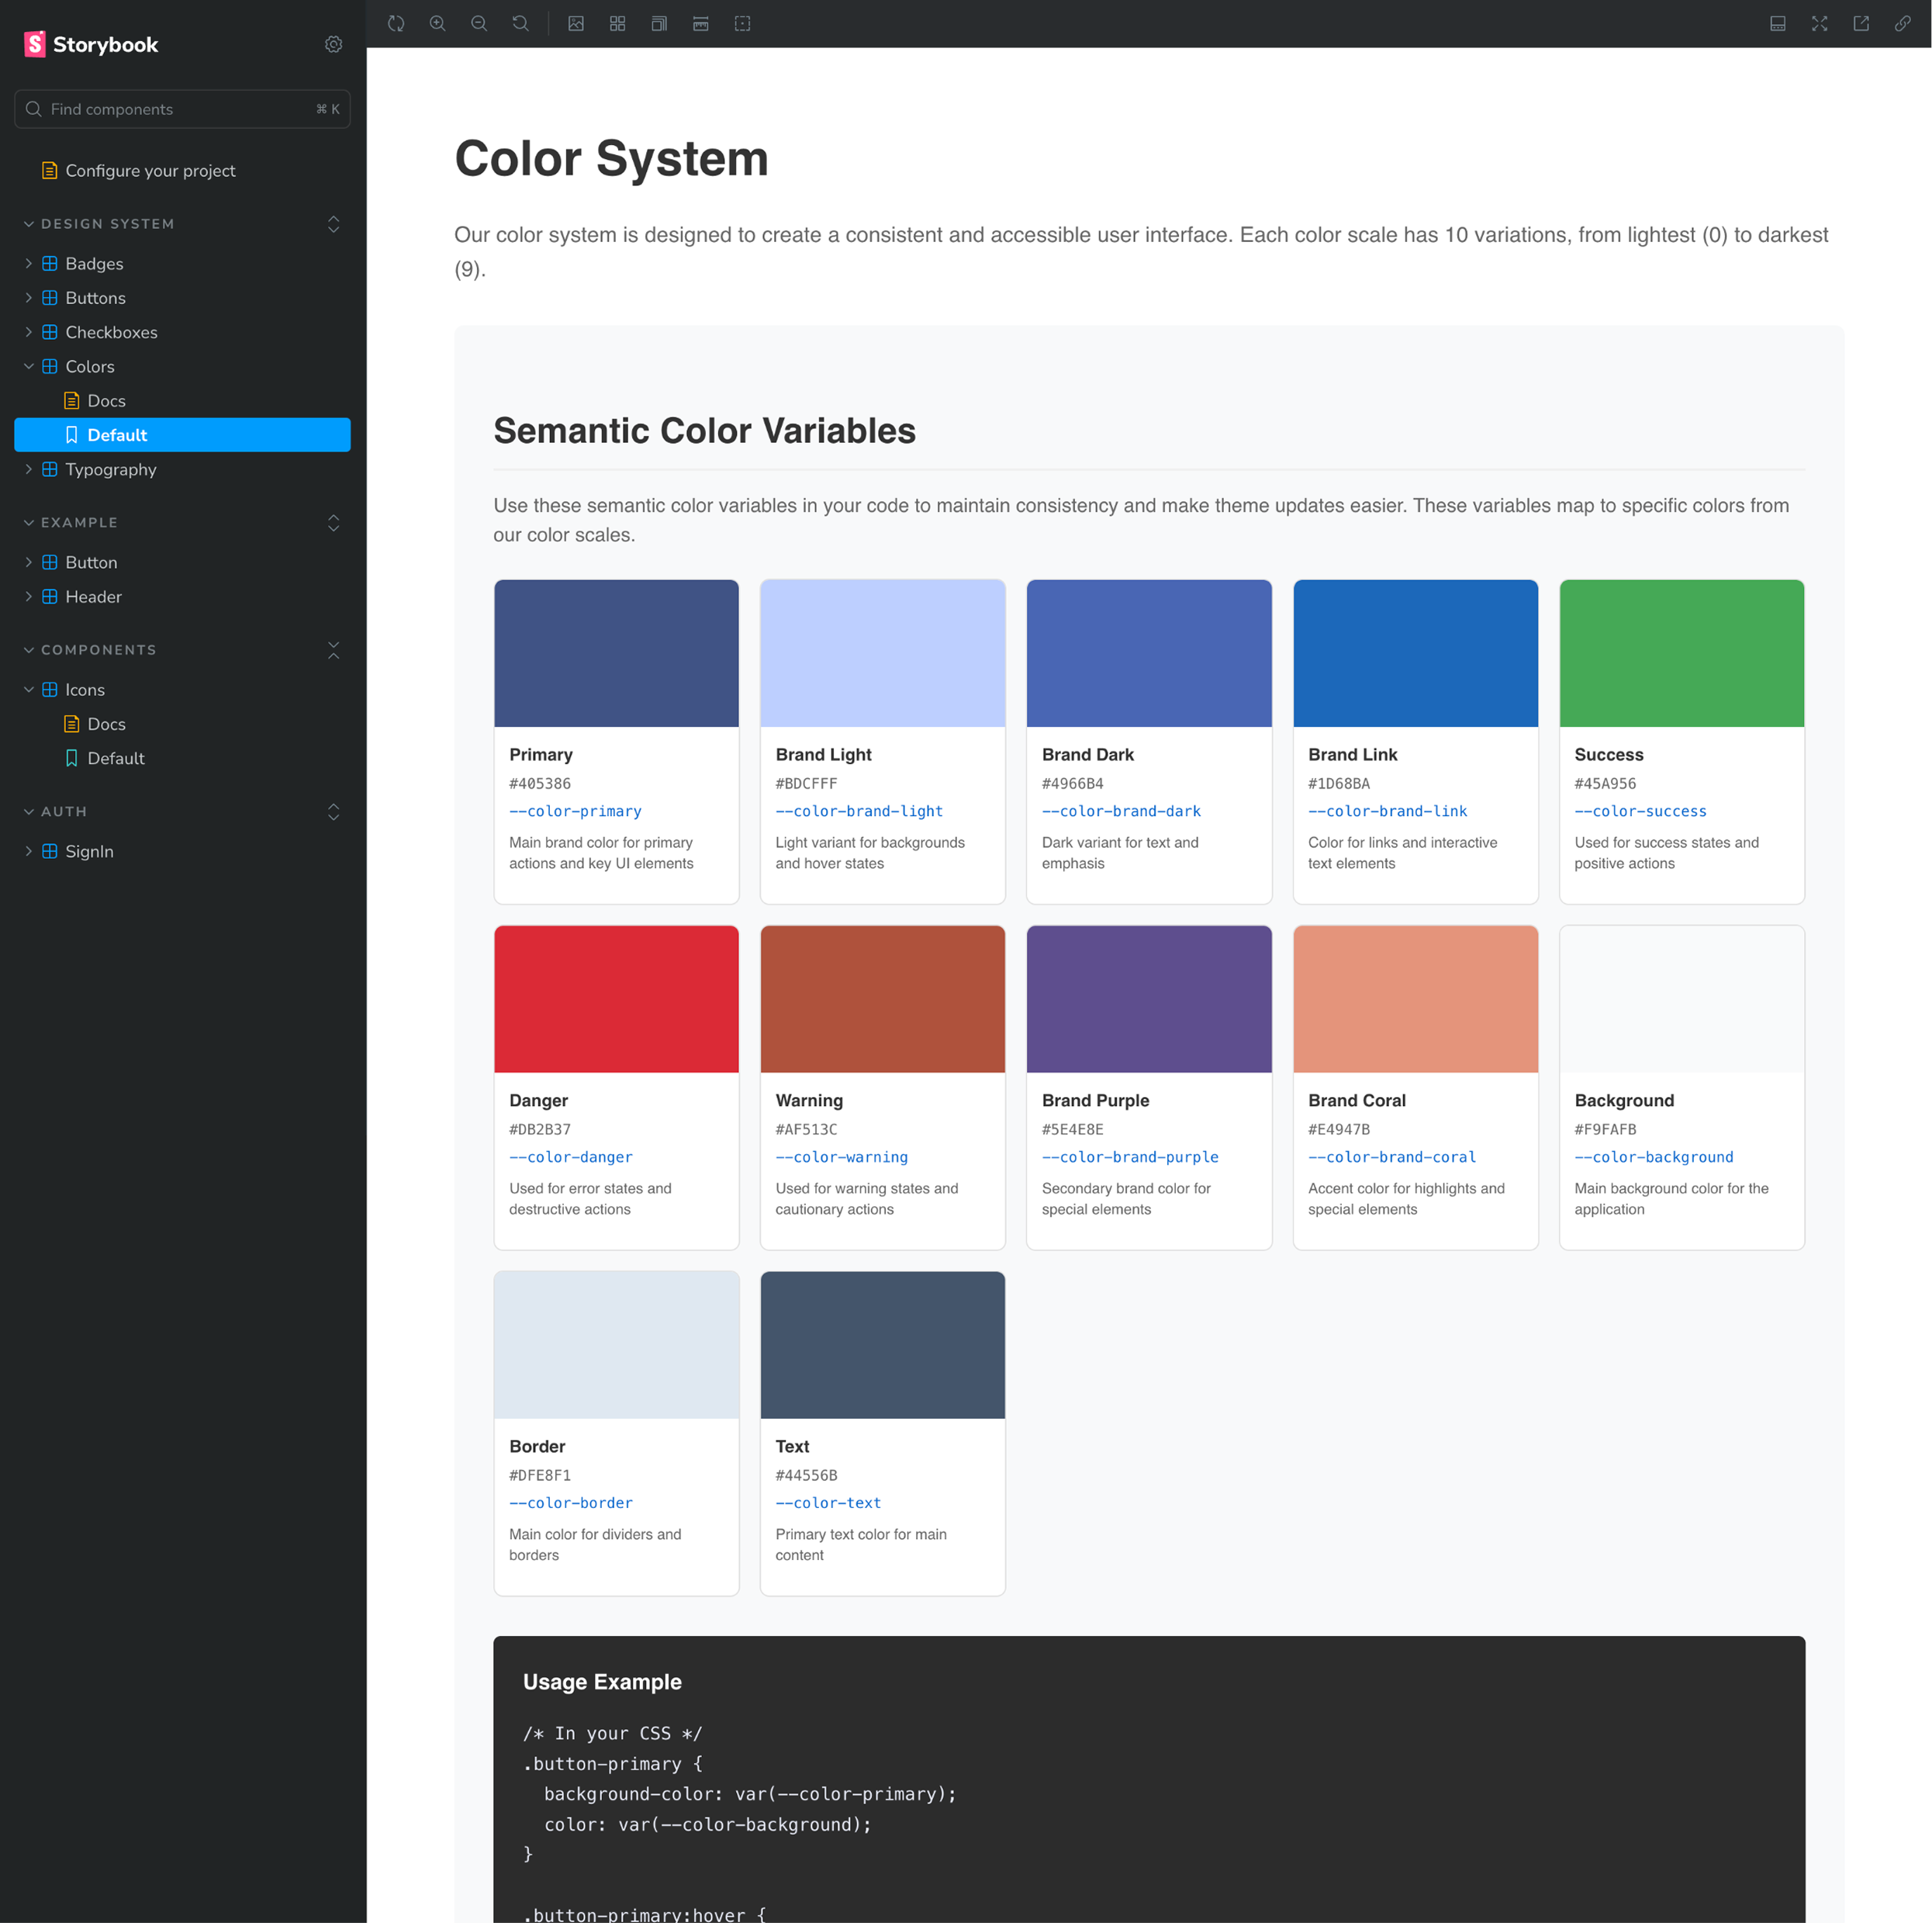
Task: Zoom in on the preview
Action: pos(438,23)
